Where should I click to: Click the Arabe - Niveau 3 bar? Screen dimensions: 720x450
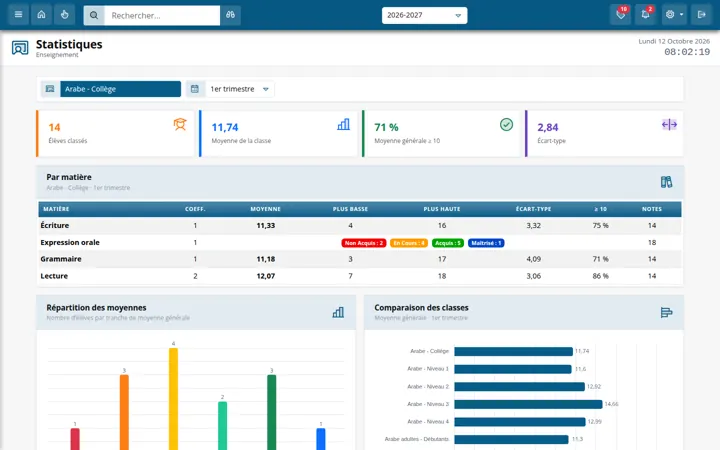pos(528,404)
